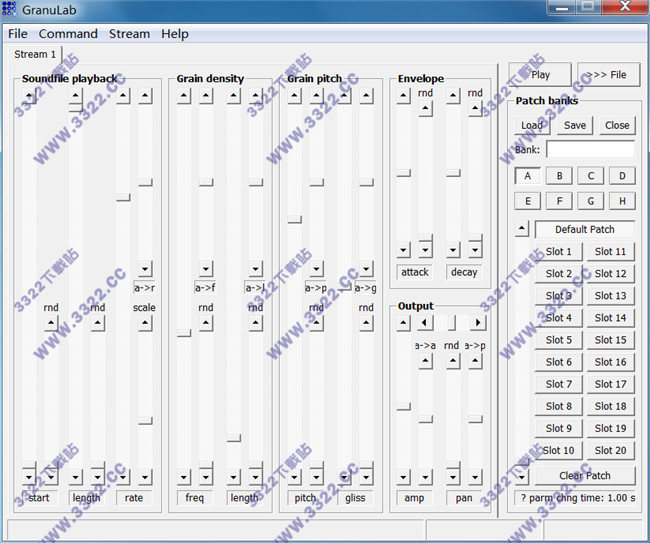Select patch bank F
Image resolution: width=650 pixels, height=543 pixels.
point(559,201)
